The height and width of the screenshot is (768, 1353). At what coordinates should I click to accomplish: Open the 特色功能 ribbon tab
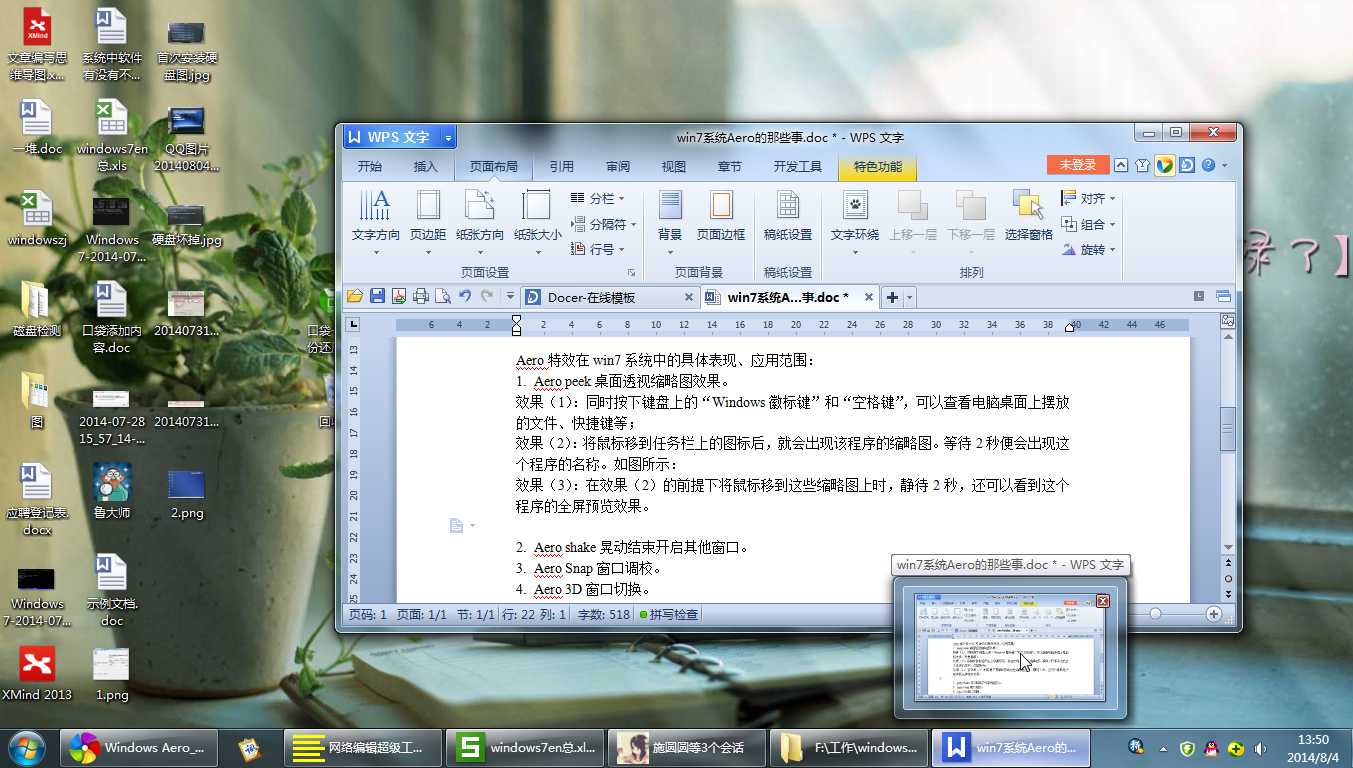pyautogui.click(x=877, y=166)
